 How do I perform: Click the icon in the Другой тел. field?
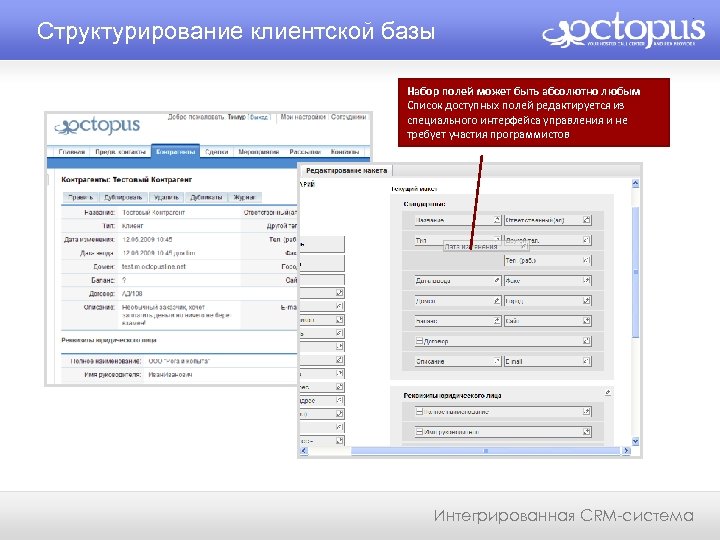[x=586, y=240]
